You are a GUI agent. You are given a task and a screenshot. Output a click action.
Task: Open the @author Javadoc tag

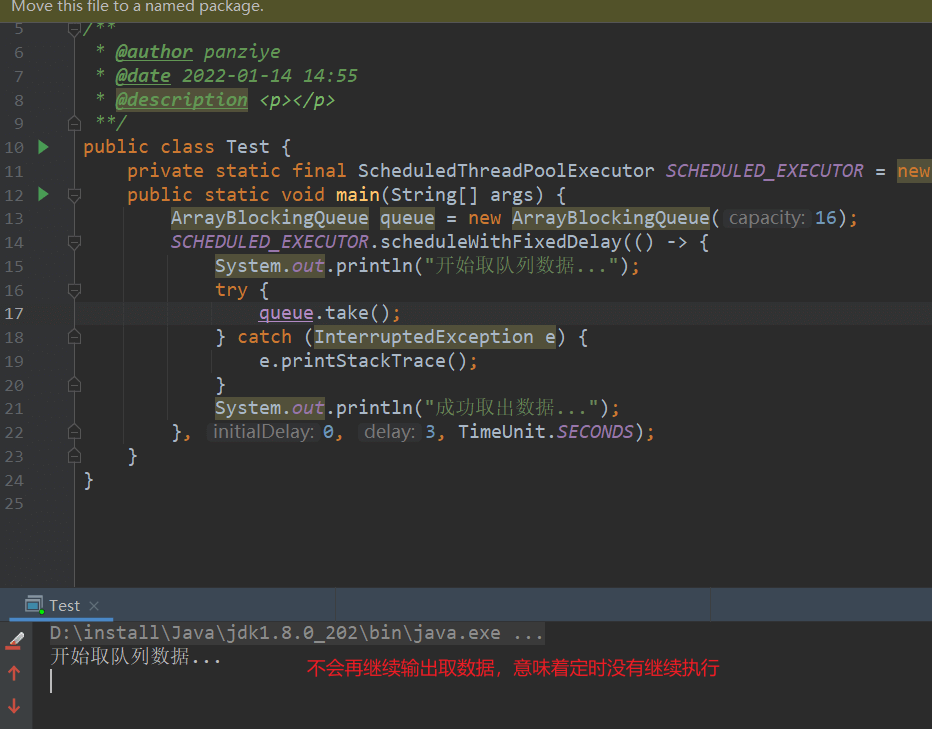point(154,52)
